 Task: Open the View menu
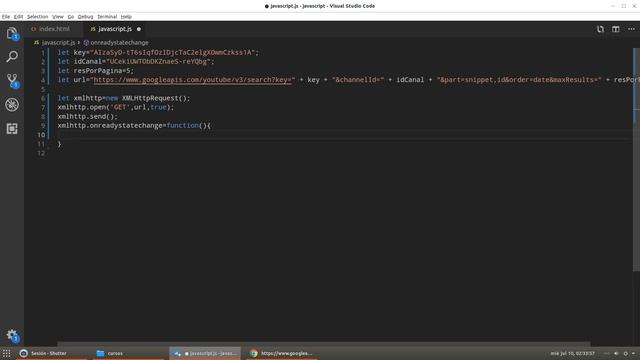pyautogui.click(x=58, y=17)
